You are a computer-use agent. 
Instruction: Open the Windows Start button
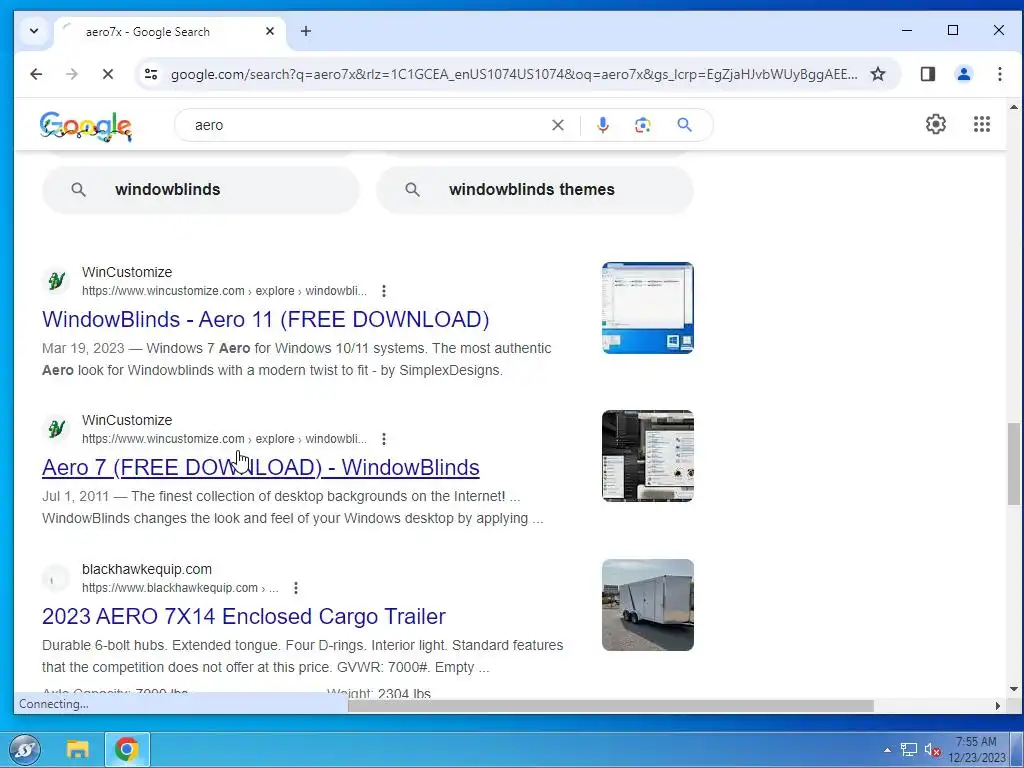(25, 750)
